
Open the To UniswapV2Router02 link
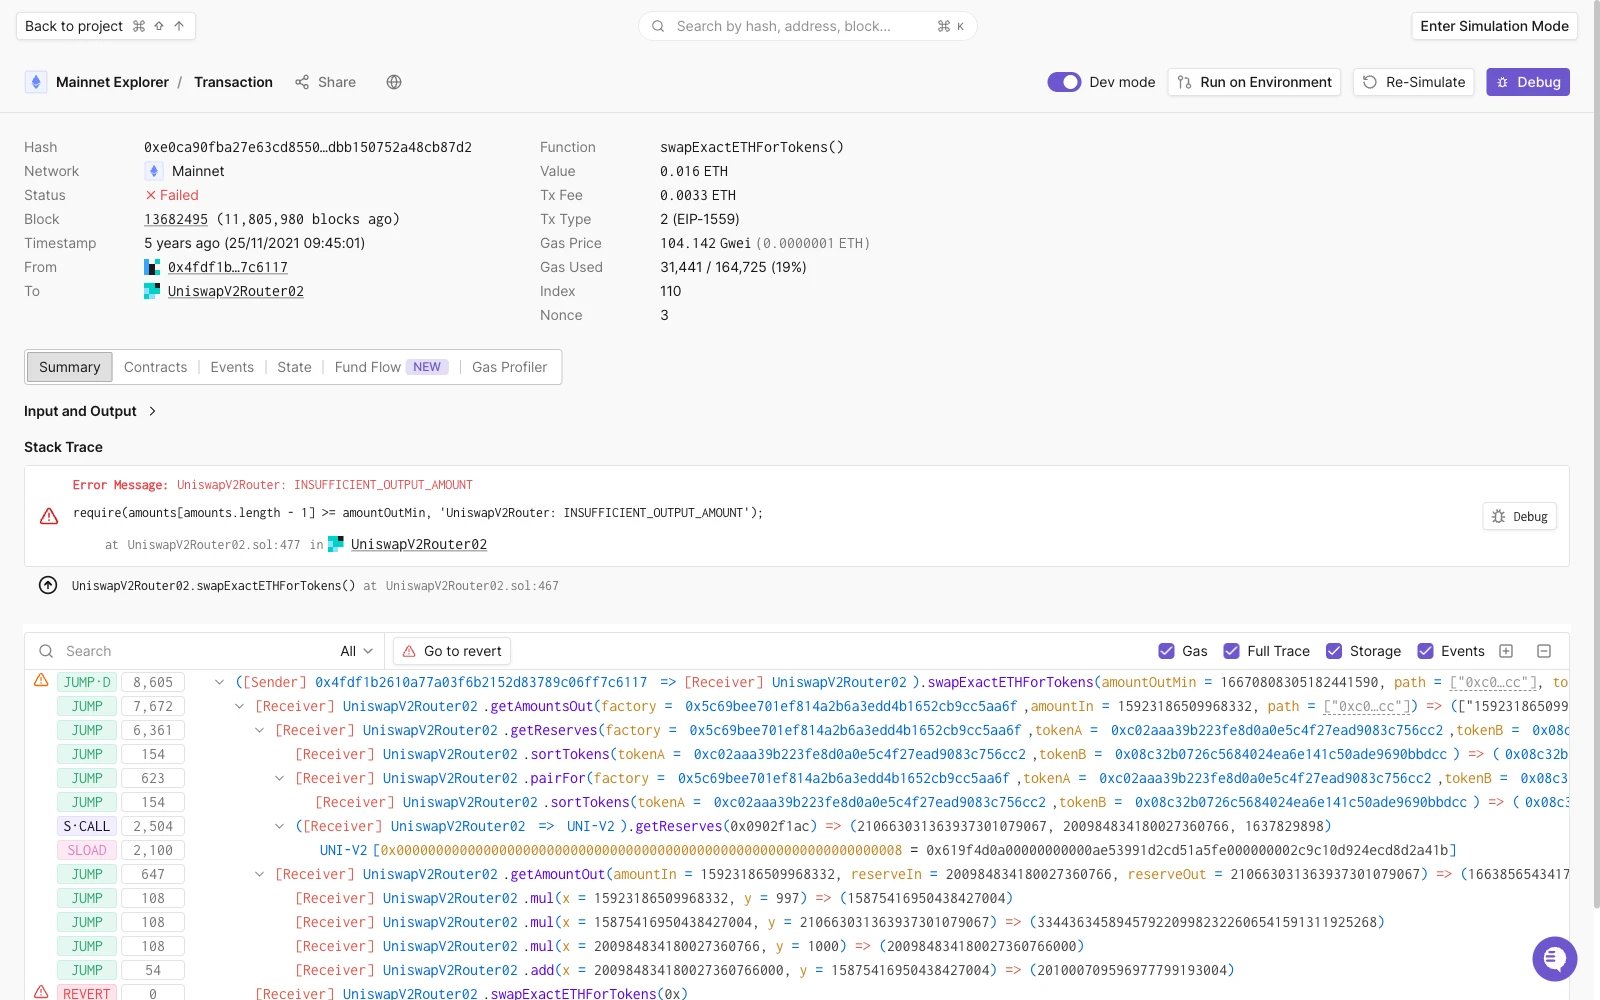tap(236, 291)
